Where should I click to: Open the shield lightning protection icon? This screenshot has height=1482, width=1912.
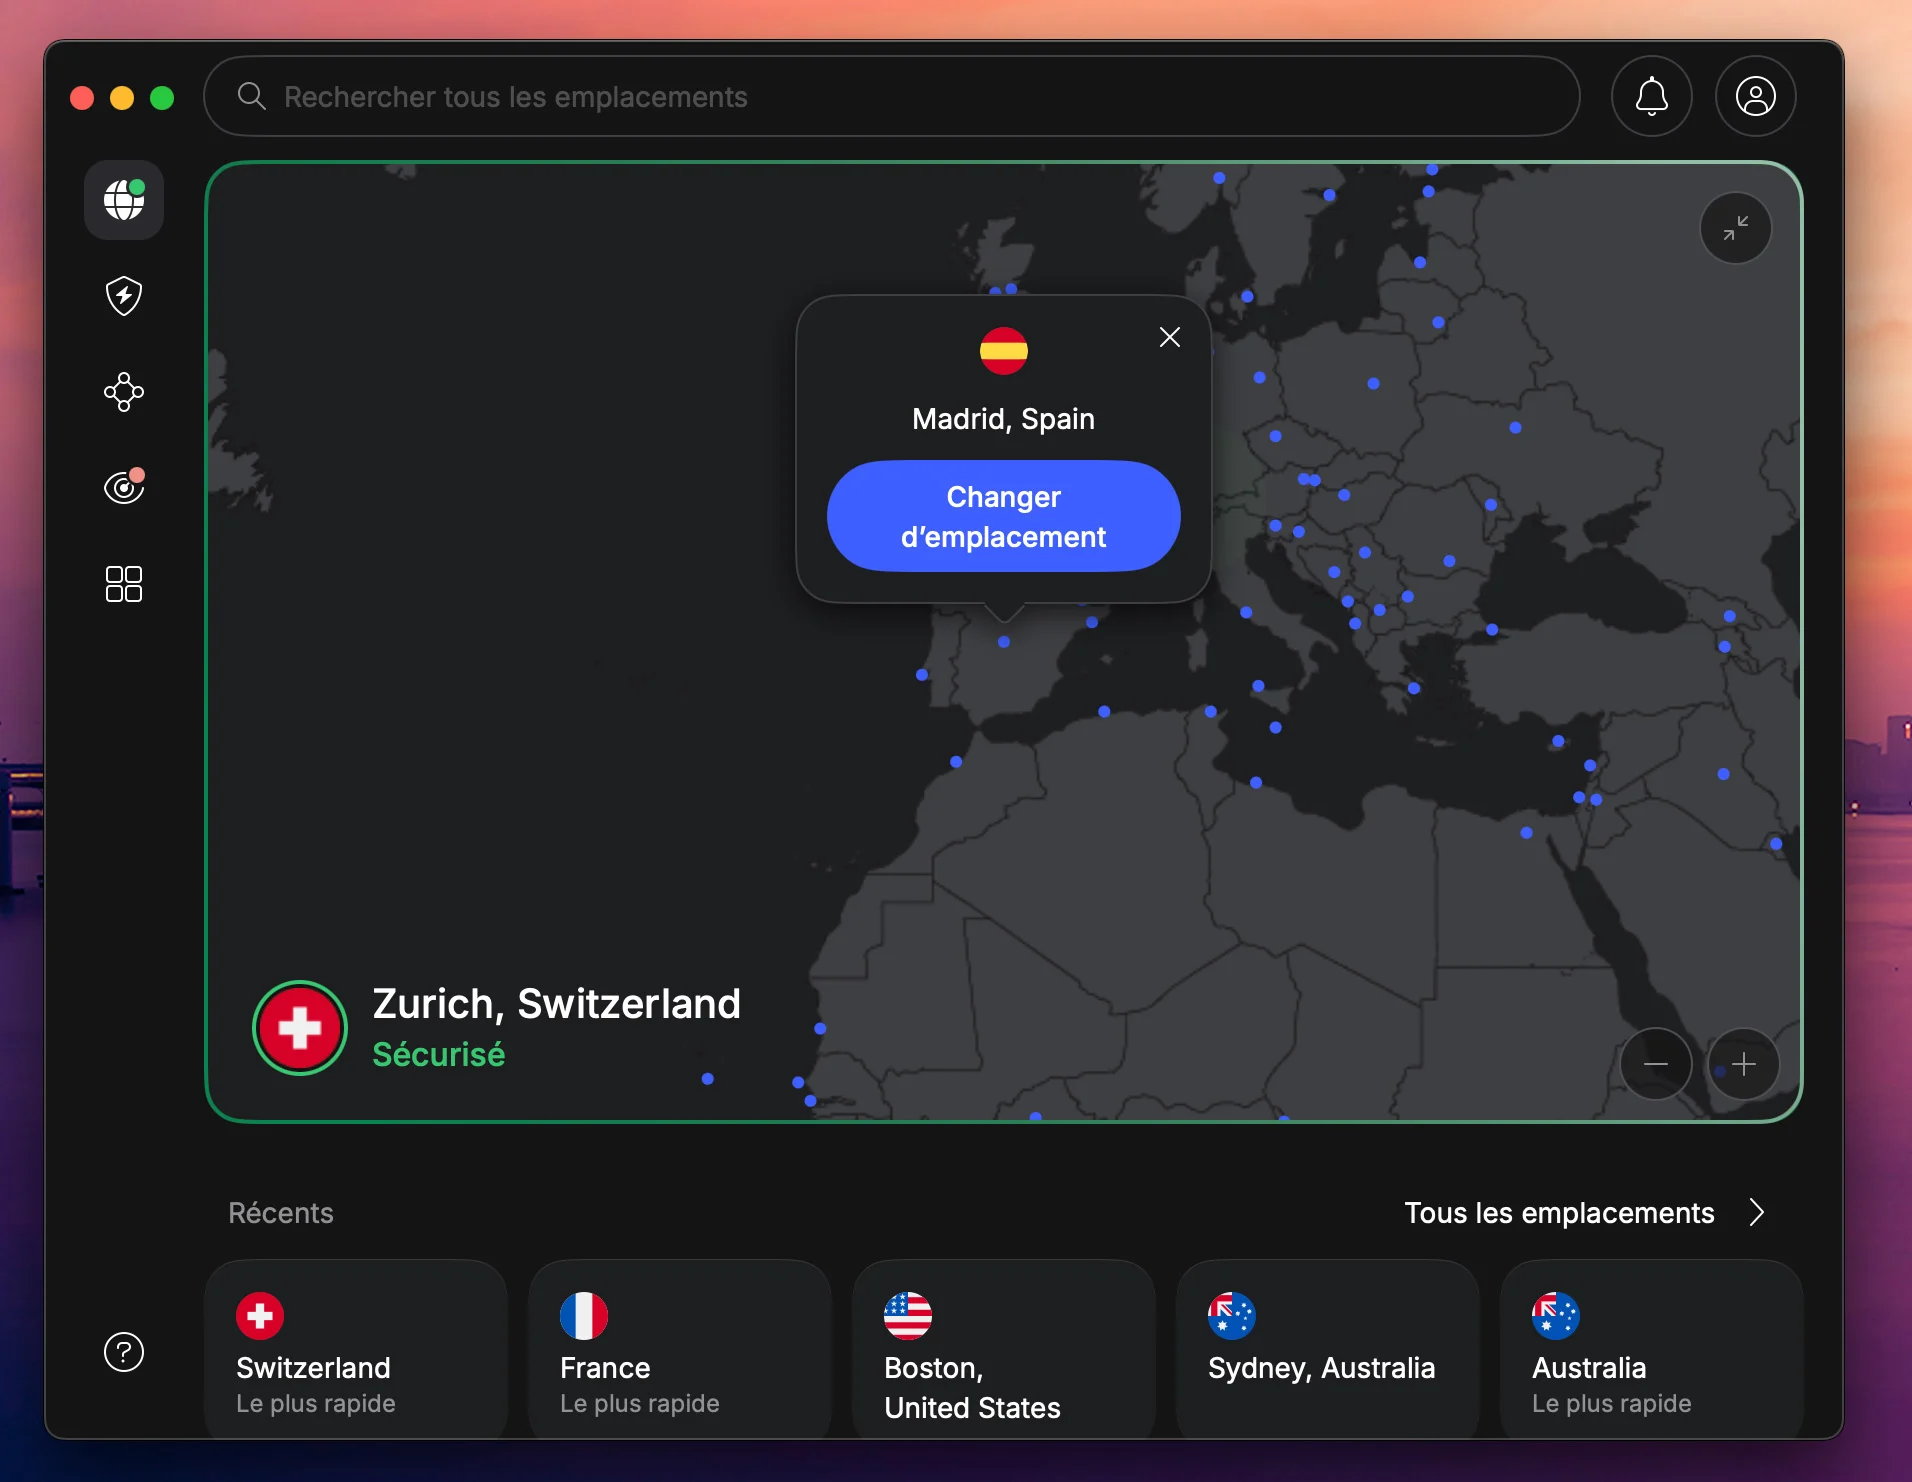coord(124,296)
